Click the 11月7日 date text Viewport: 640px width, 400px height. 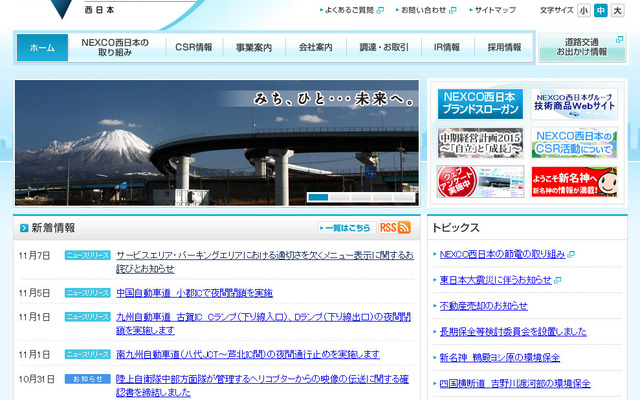[x=34, y=256]
